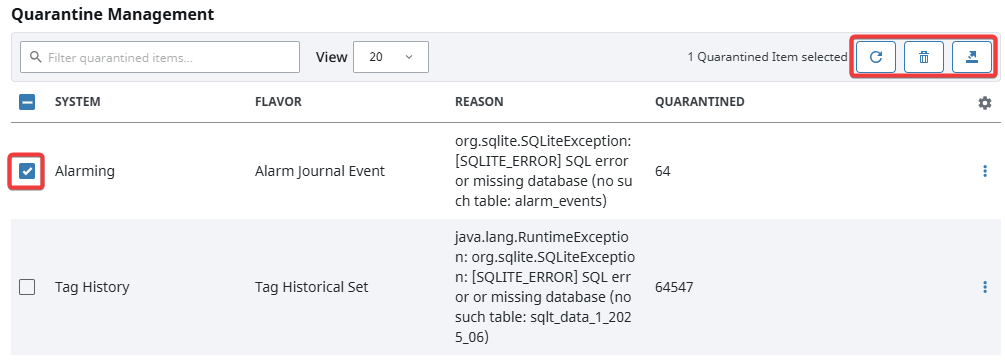Click the export quarantined items icon
The width and height of the screenshot is (1005, 361).
(x=972, y=57)
